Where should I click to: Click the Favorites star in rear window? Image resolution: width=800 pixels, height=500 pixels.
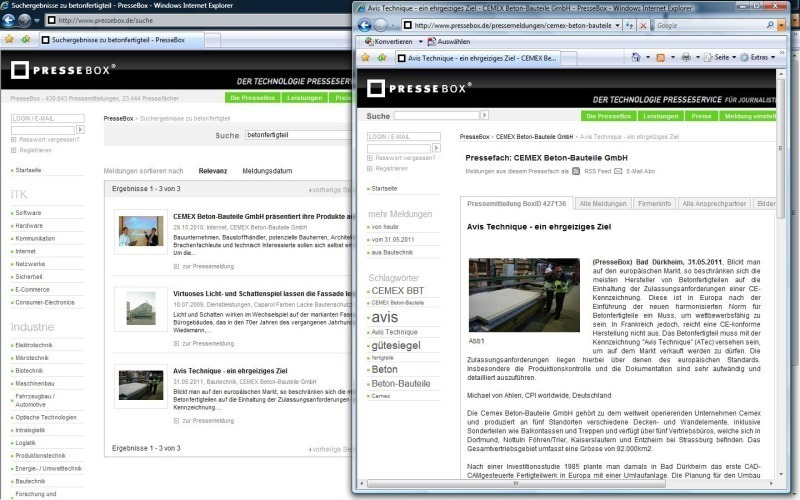pos(9,39)
